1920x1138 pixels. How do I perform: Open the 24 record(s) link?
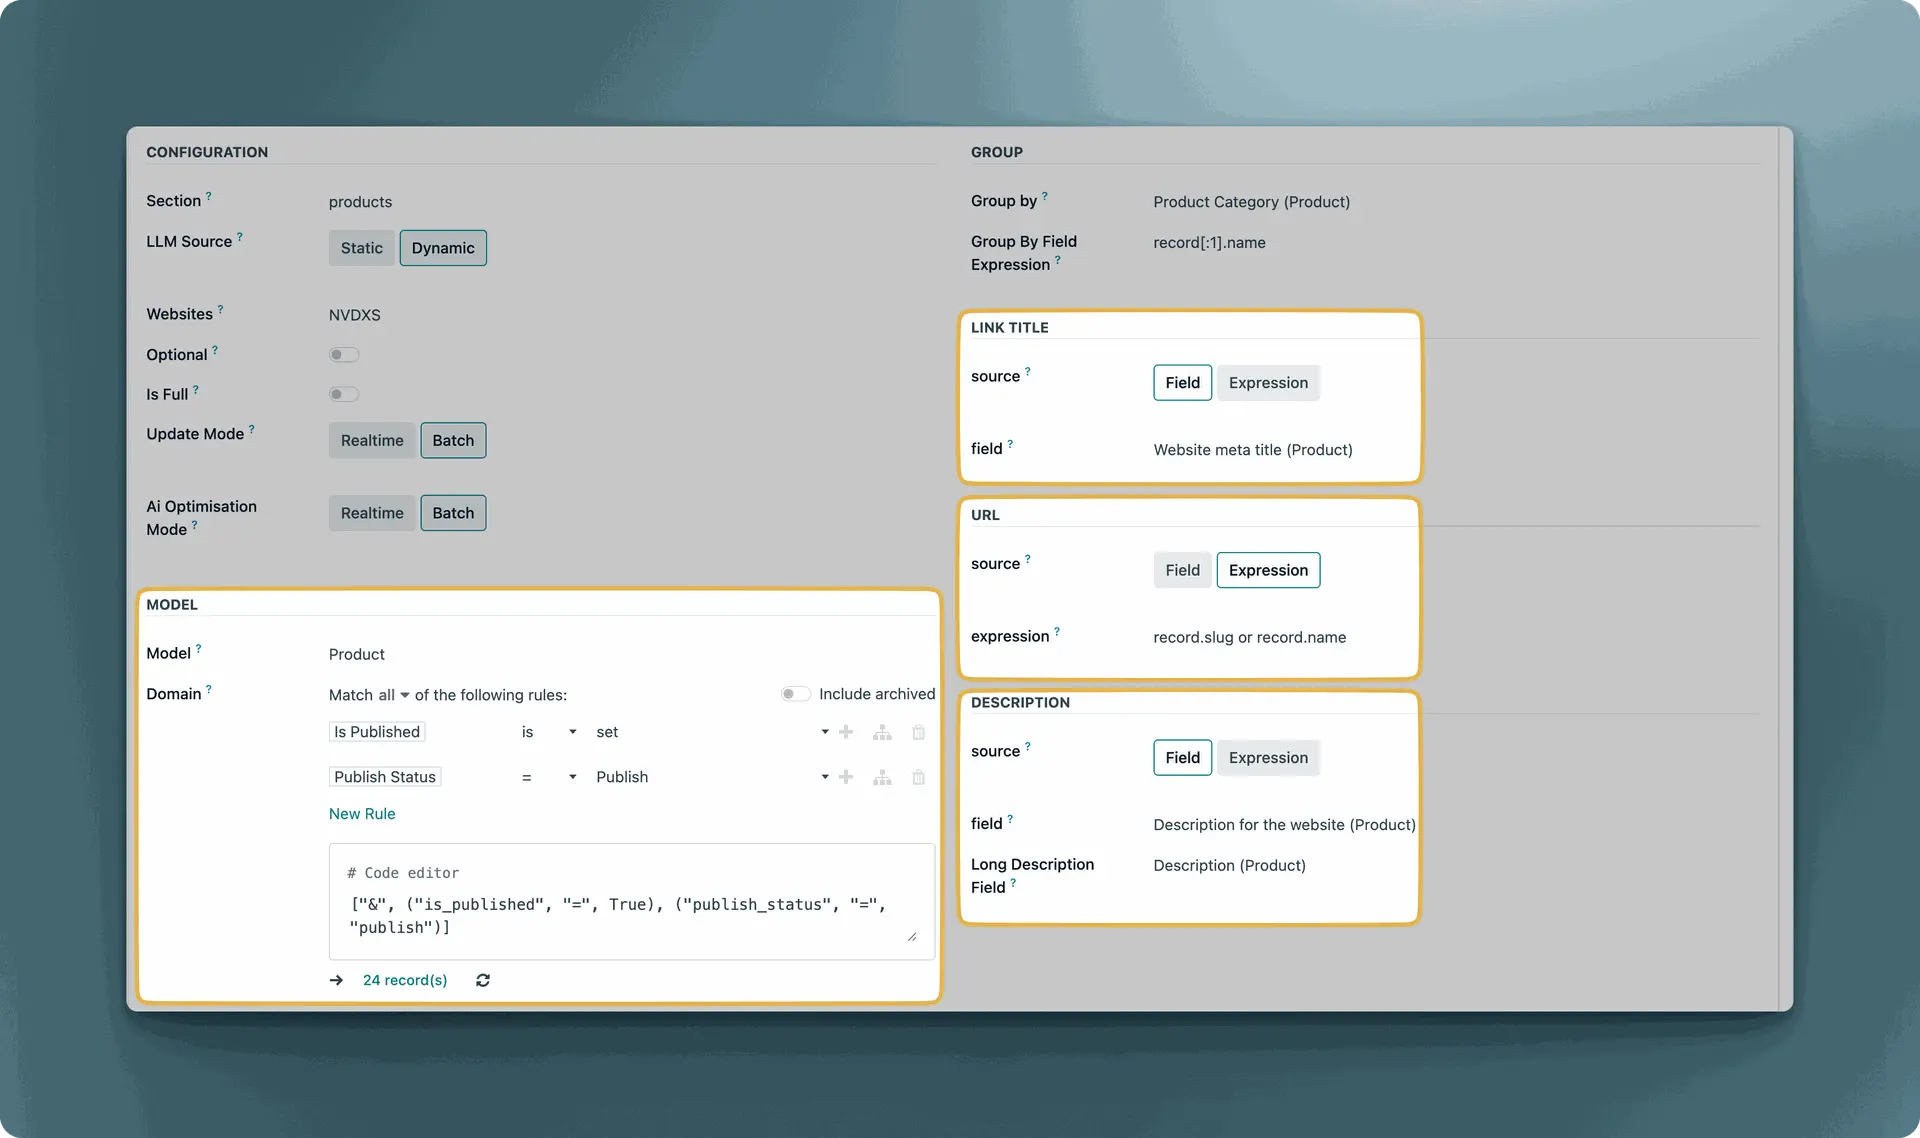[x=405, y=980]
